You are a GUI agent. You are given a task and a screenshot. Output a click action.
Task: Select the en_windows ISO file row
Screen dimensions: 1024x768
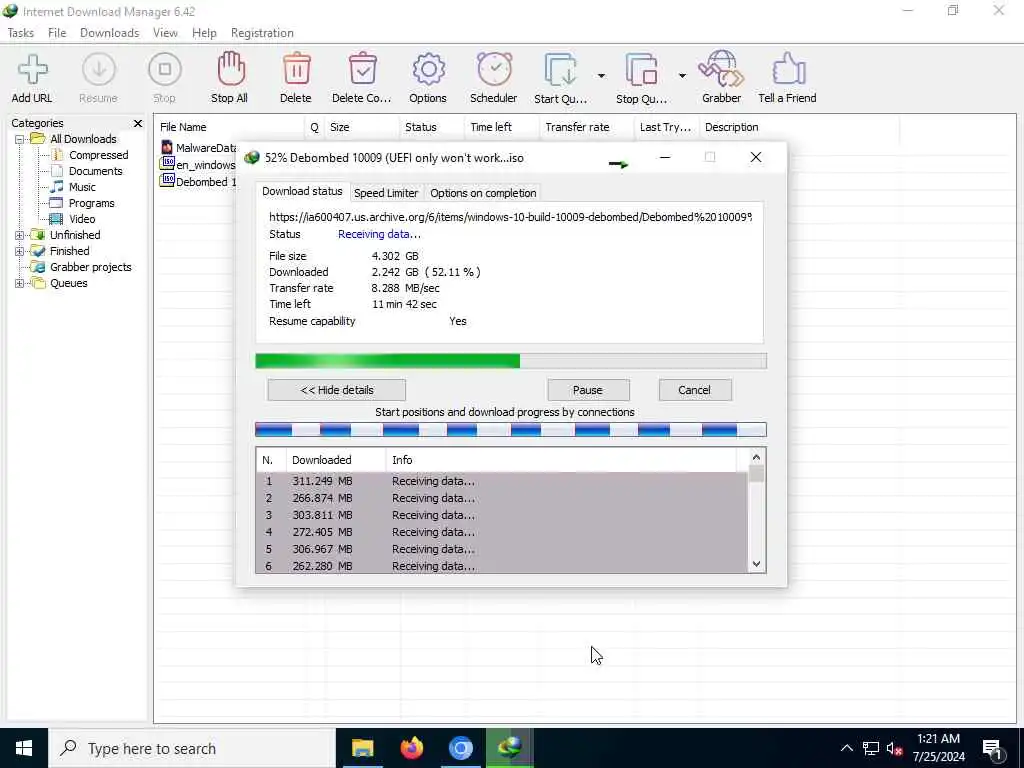coord(199,165)
